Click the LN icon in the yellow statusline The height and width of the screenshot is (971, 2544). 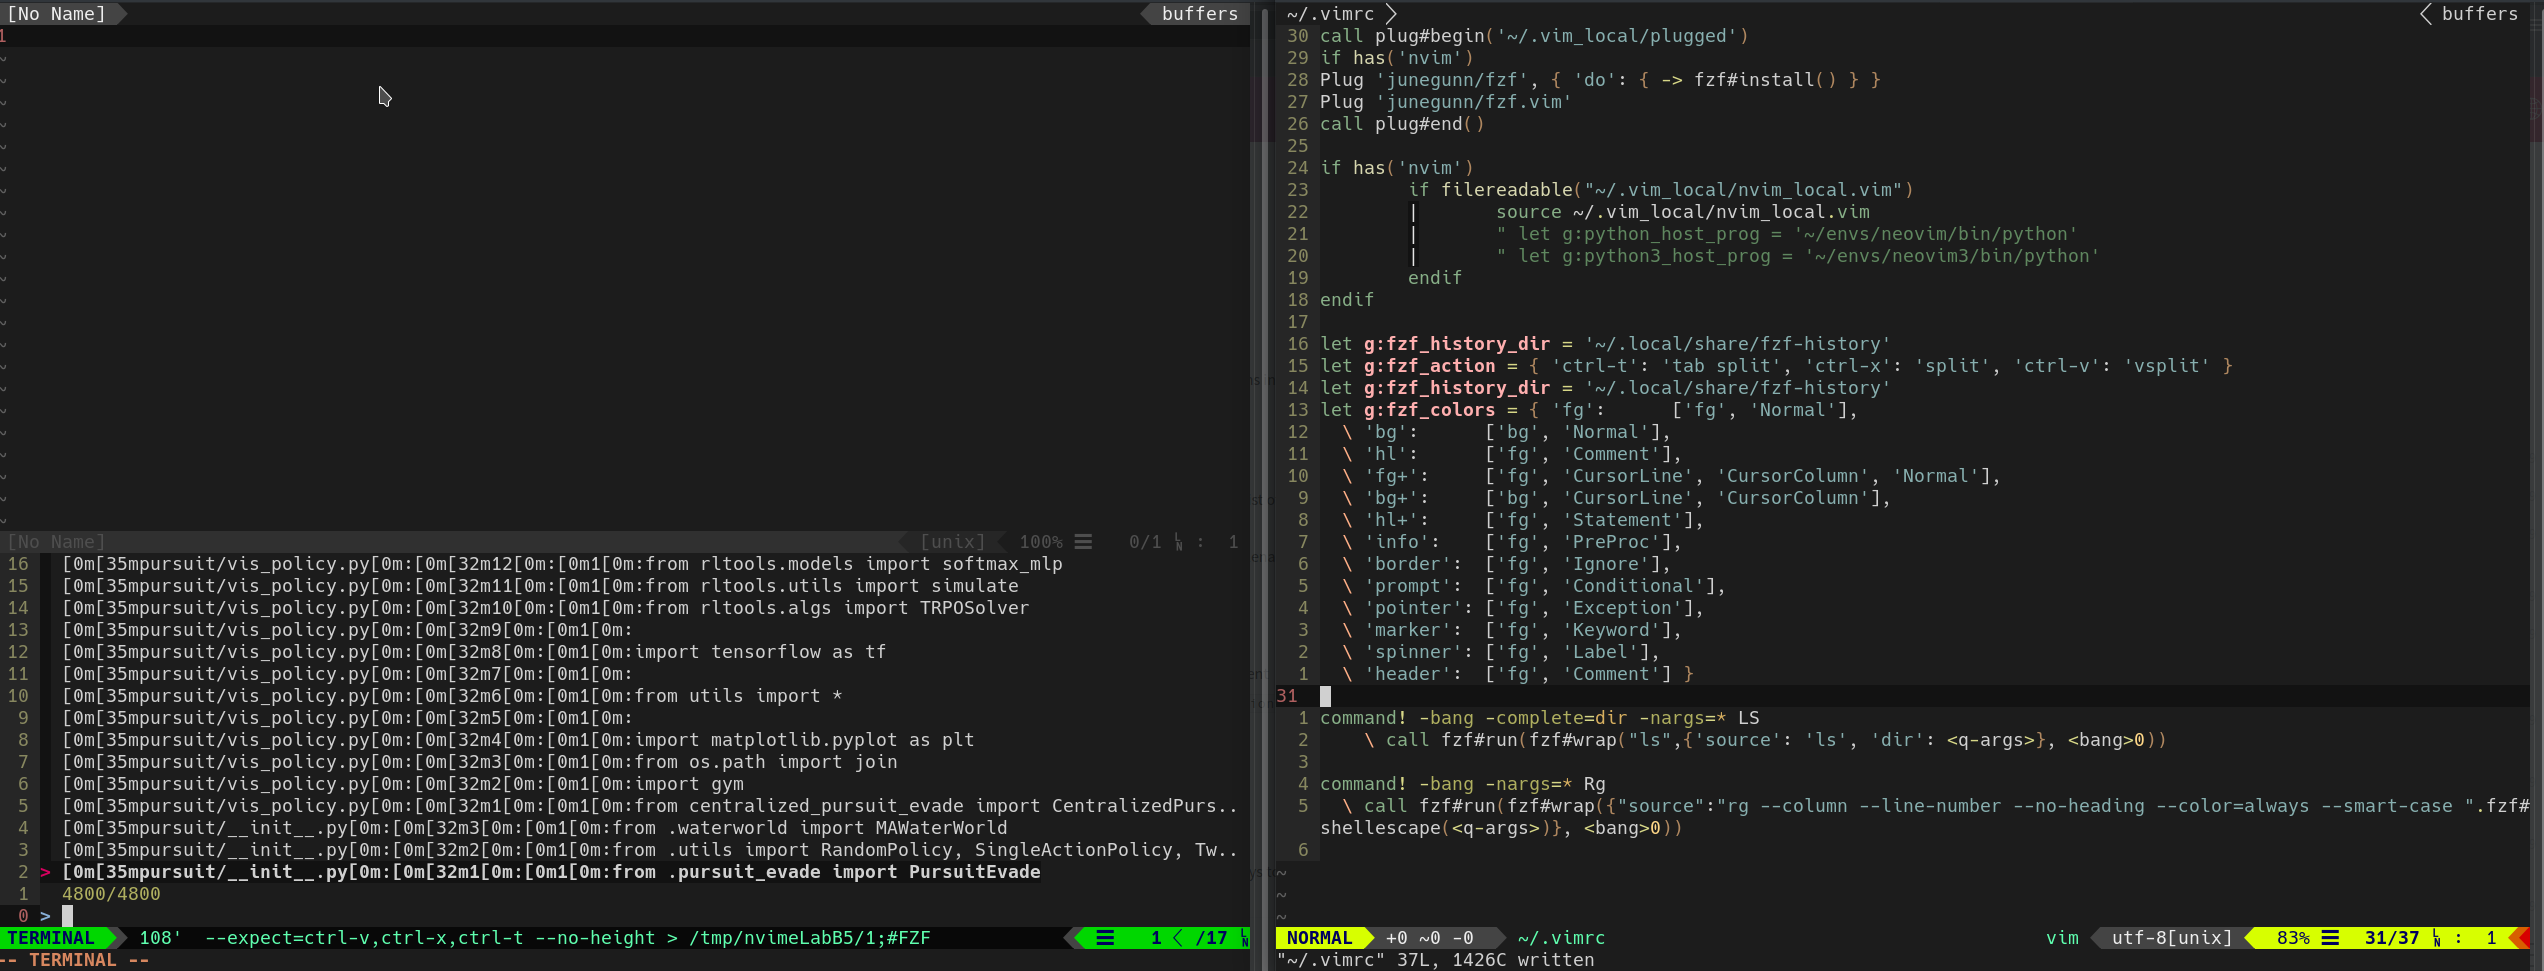click(x=2435, y=939)
